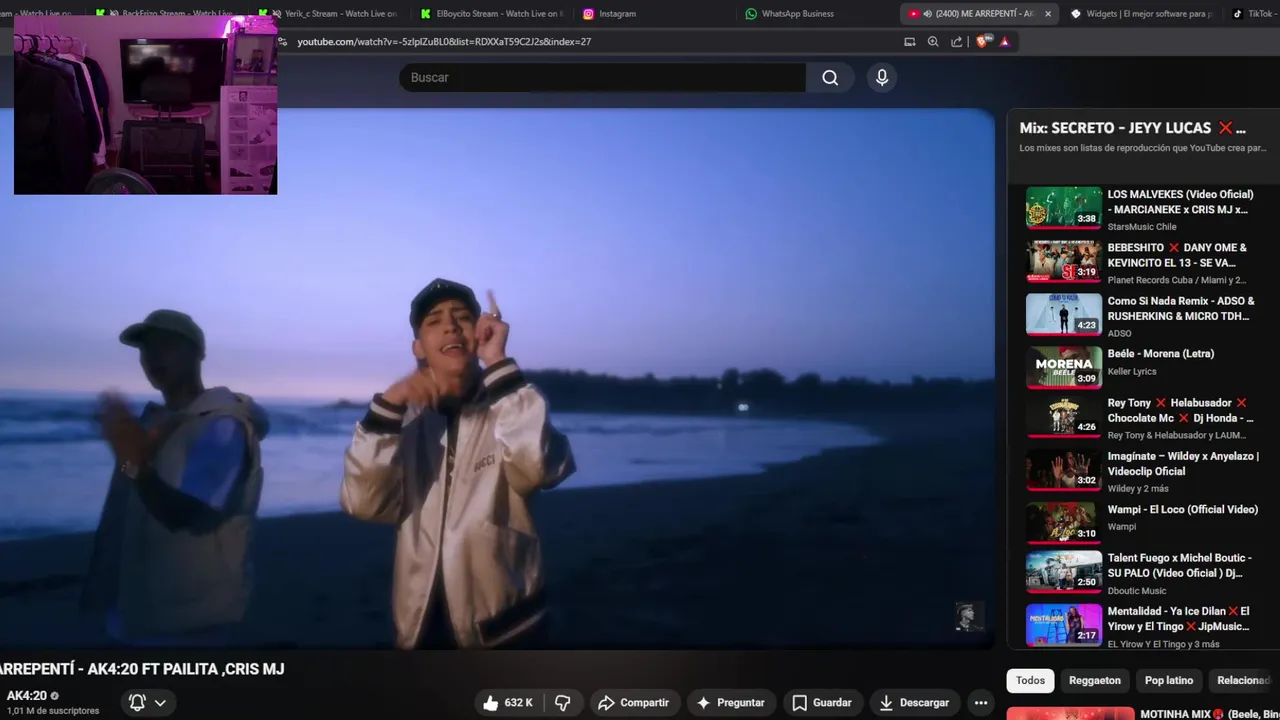The height and width of the screenshot is (720, 1280).
Task: Click Planet Records Cuba channel name
Action: pos(1176,280)
